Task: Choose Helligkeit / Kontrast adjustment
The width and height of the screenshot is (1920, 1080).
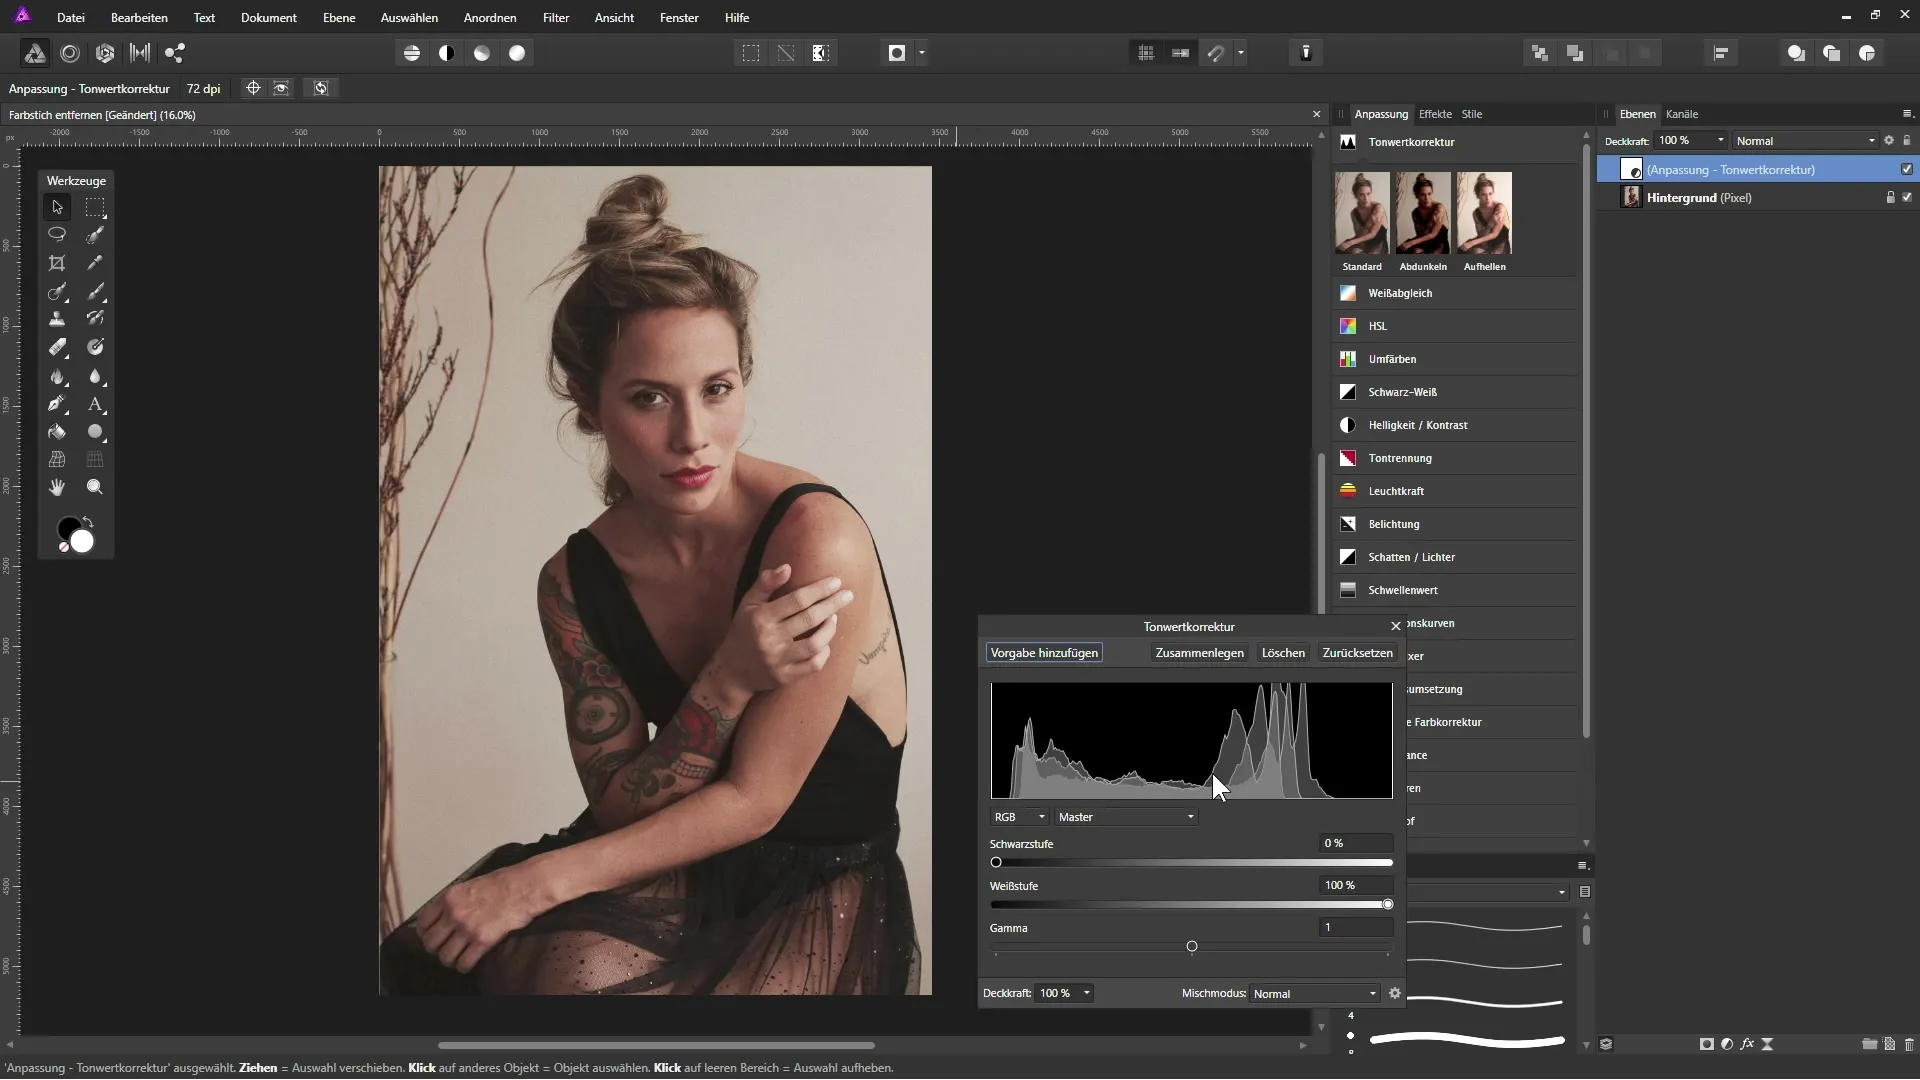Action: [x=1455, y=425]
